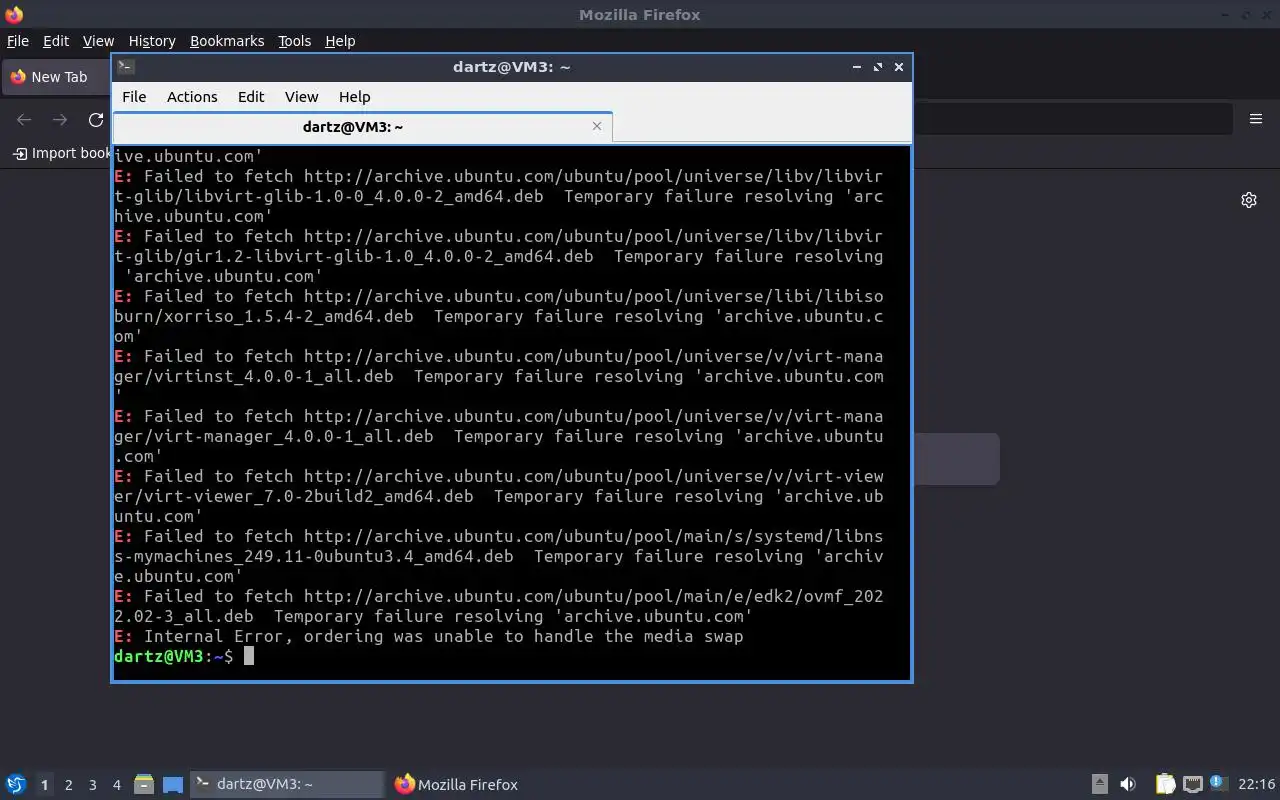Image resolution: width=1280 pixels, height=800 pixels.
Task: Open Firefox Edit menu
Action: [56, 41]
